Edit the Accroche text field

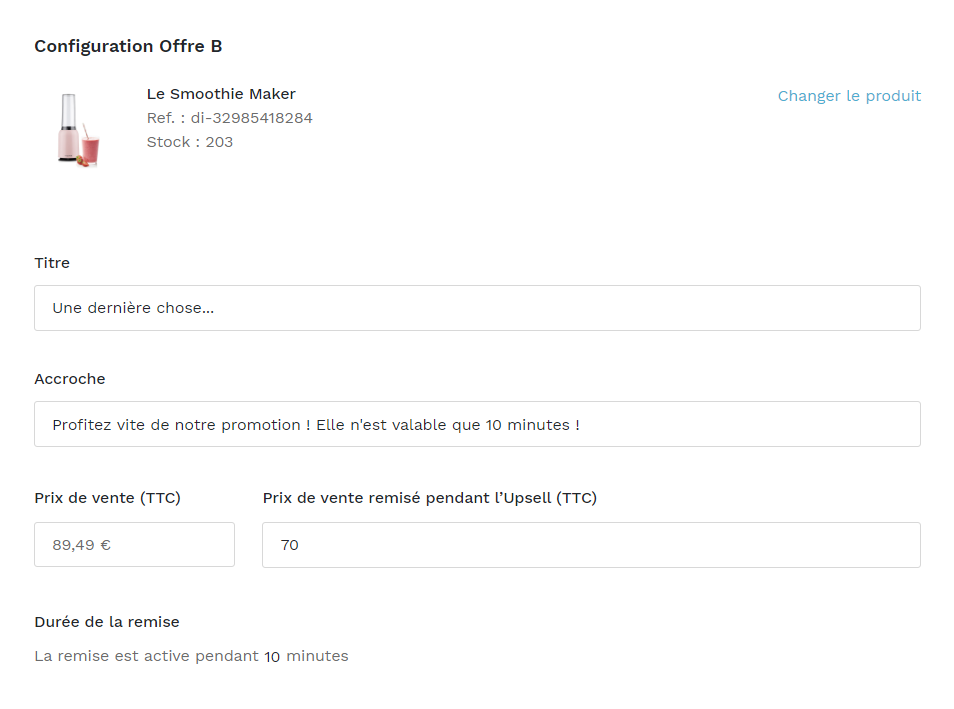(x=477, y=424)
